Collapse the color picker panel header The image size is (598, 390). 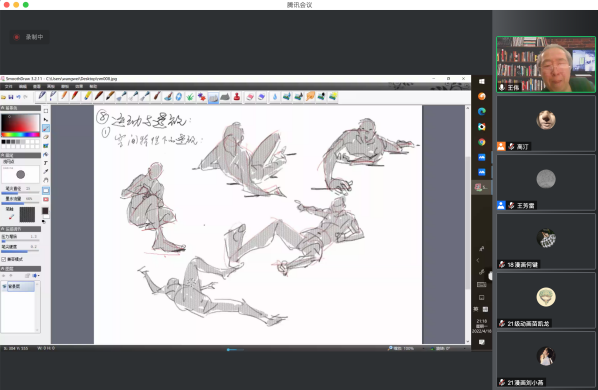pyautogui.click(x=21, y=108)
